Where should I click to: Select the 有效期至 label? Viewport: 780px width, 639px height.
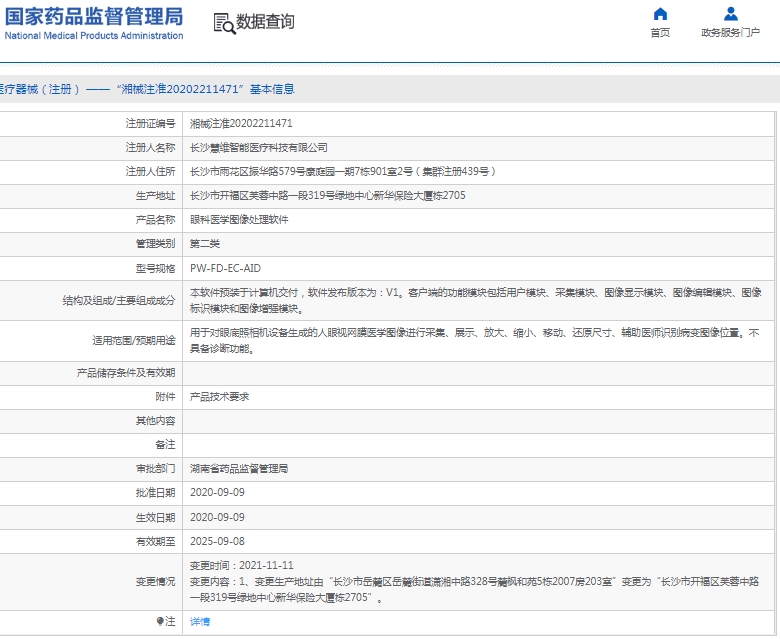point(155,541)
